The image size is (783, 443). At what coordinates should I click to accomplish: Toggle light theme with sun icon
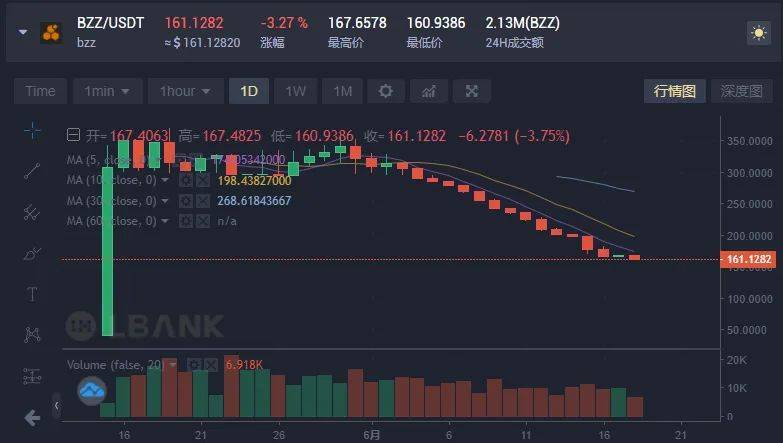(x=759, y=33)
